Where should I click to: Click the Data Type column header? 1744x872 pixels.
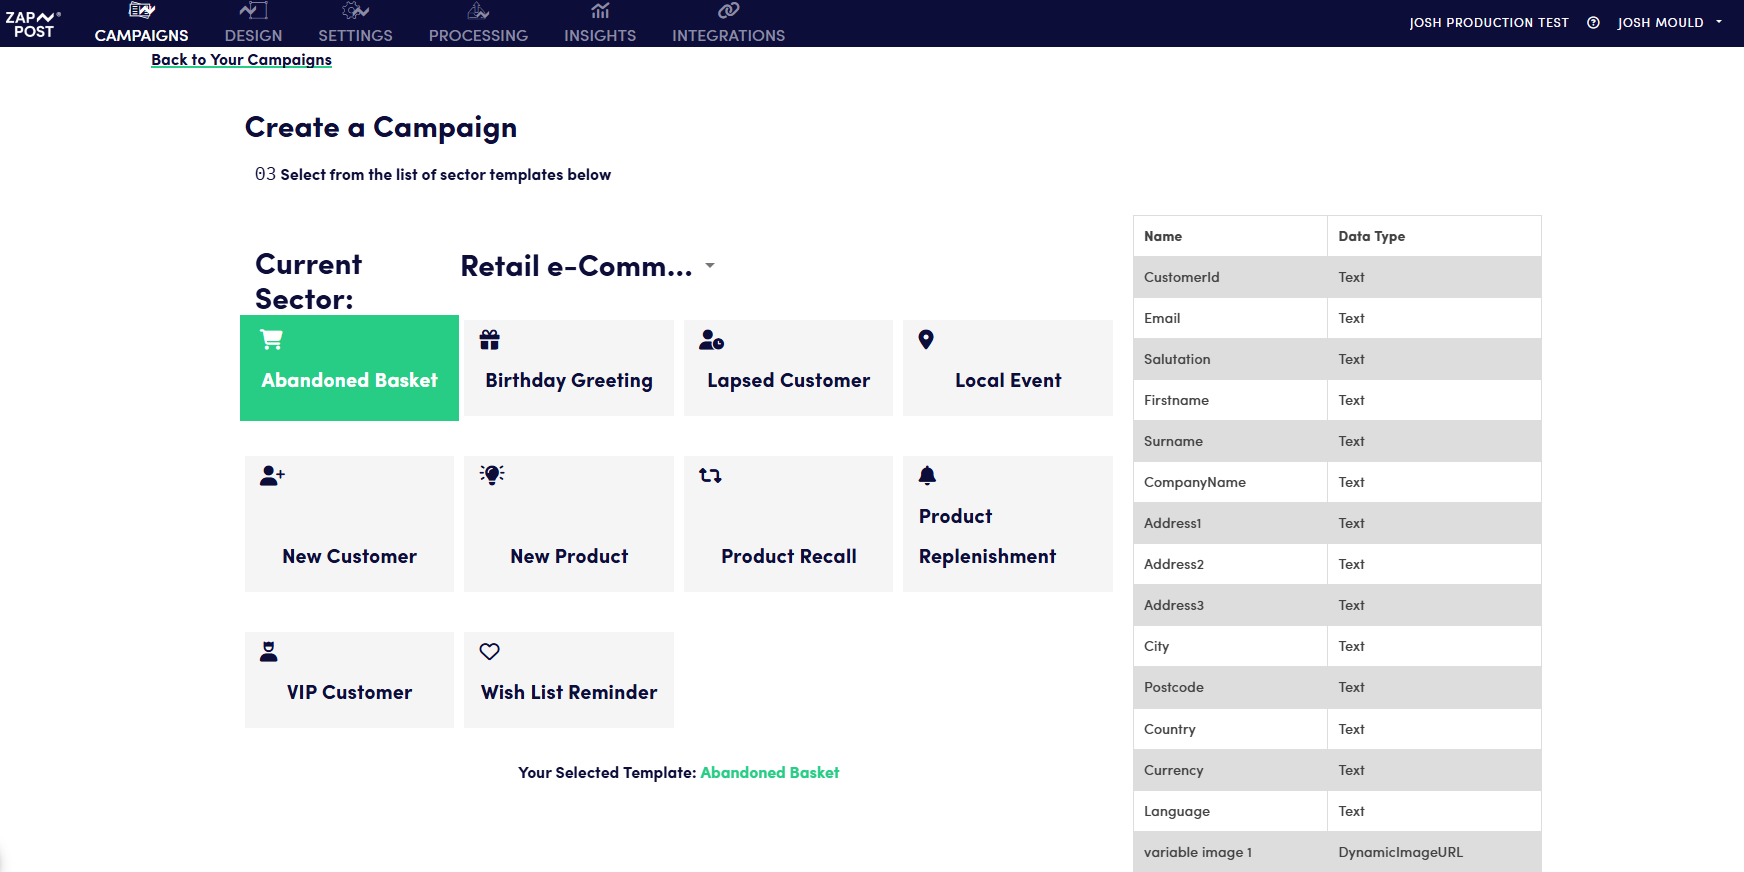[1371, 236]
